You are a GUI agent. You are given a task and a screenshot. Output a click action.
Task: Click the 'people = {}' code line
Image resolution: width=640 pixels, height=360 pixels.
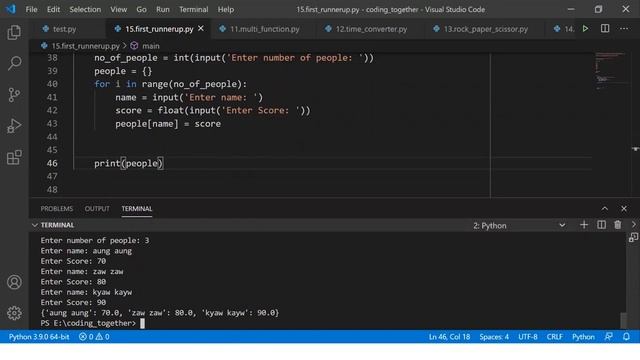[123, 71]
